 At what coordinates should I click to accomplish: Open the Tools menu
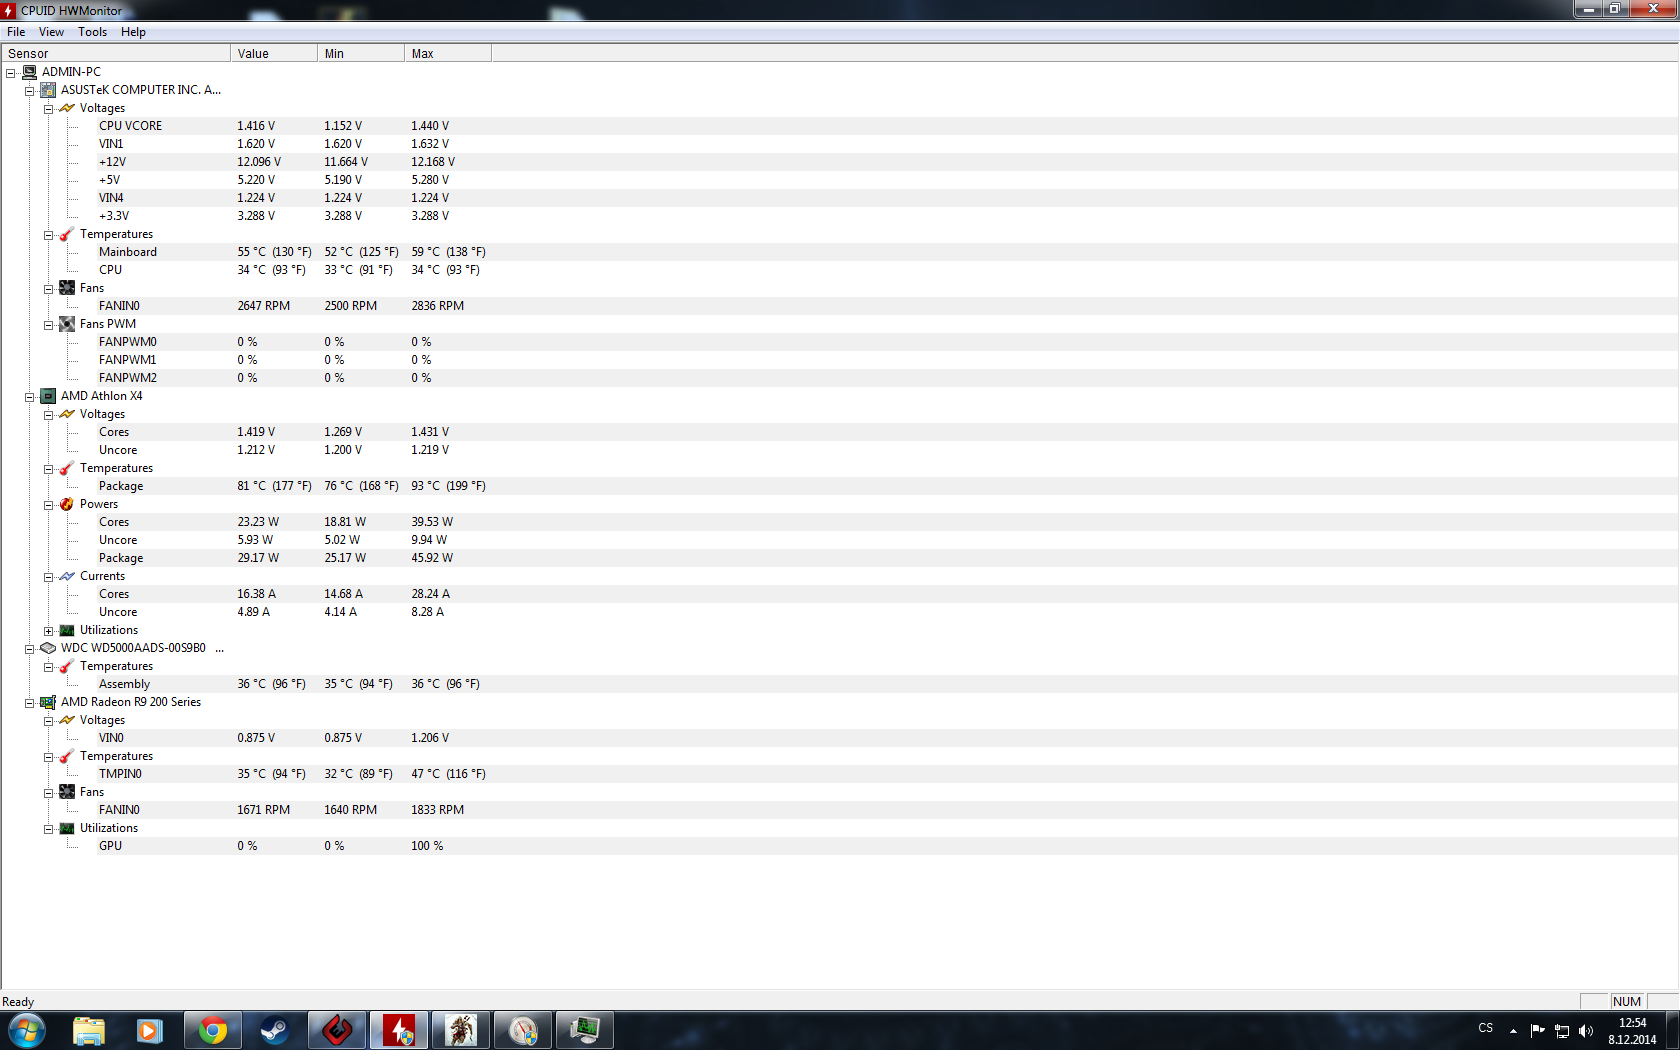pos(92,32)
